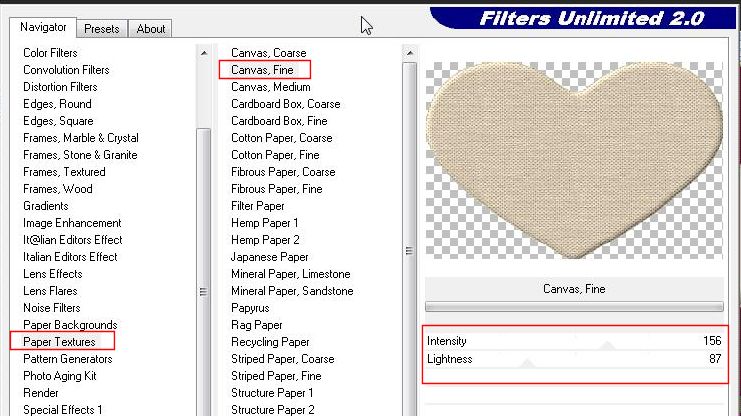
Task: Choose Color Filters category
Action: coord(50,53)
